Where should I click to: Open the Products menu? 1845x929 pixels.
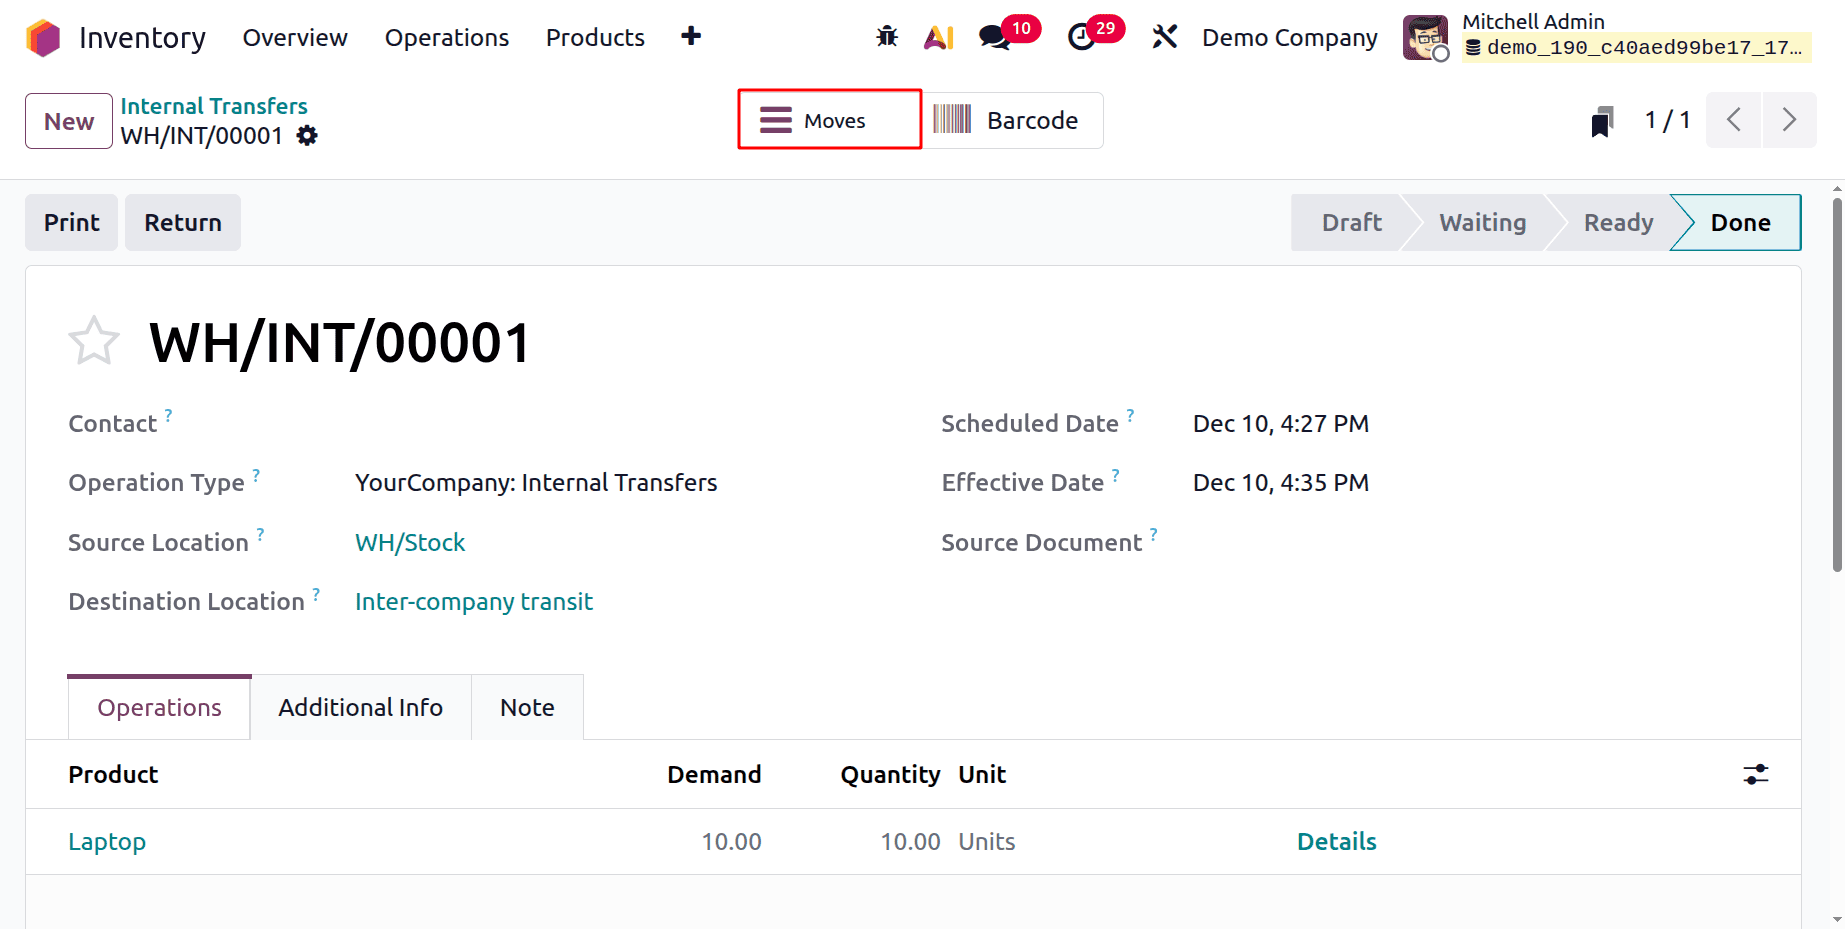pos(594,37)
